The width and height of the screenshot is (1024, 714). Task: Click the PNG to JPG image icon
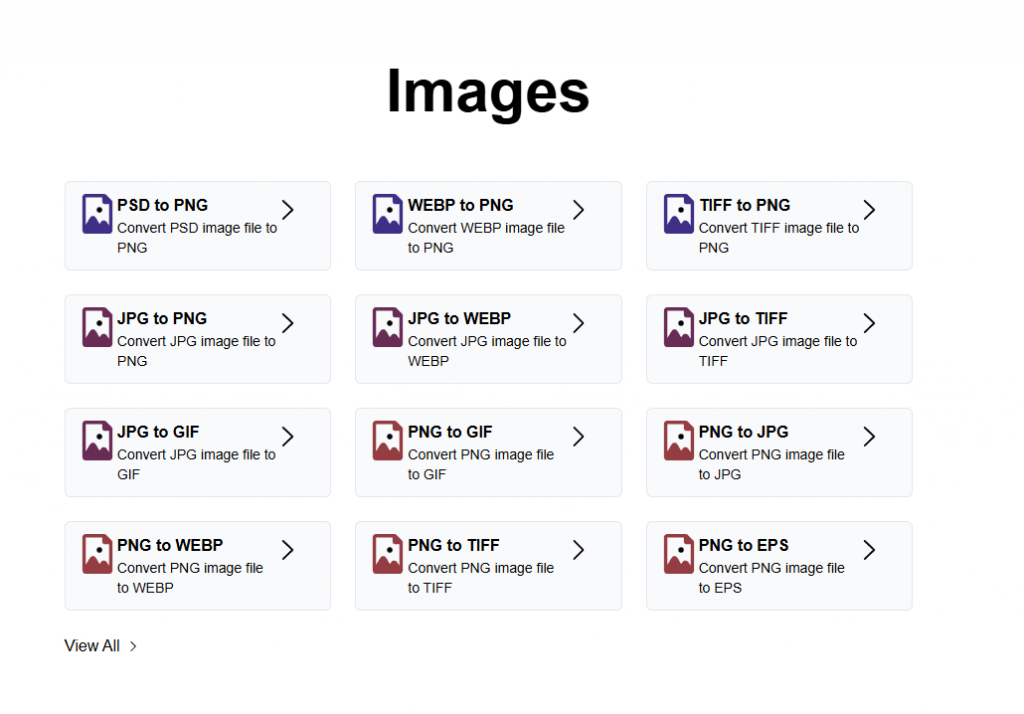point(679,441)
